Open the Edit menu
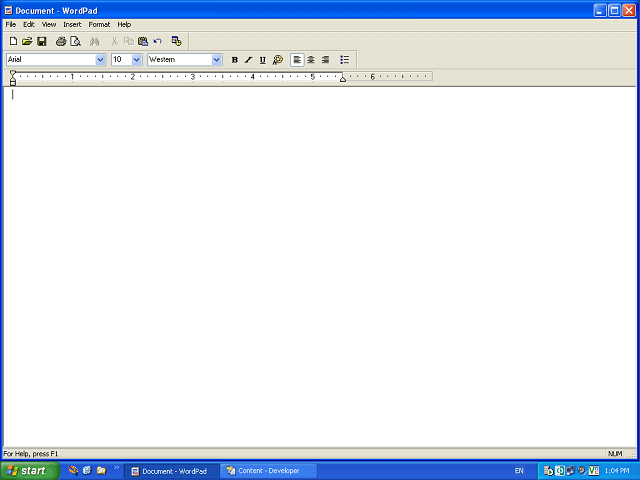The height and width of the screenshot is (480, 640). [29, 24]
